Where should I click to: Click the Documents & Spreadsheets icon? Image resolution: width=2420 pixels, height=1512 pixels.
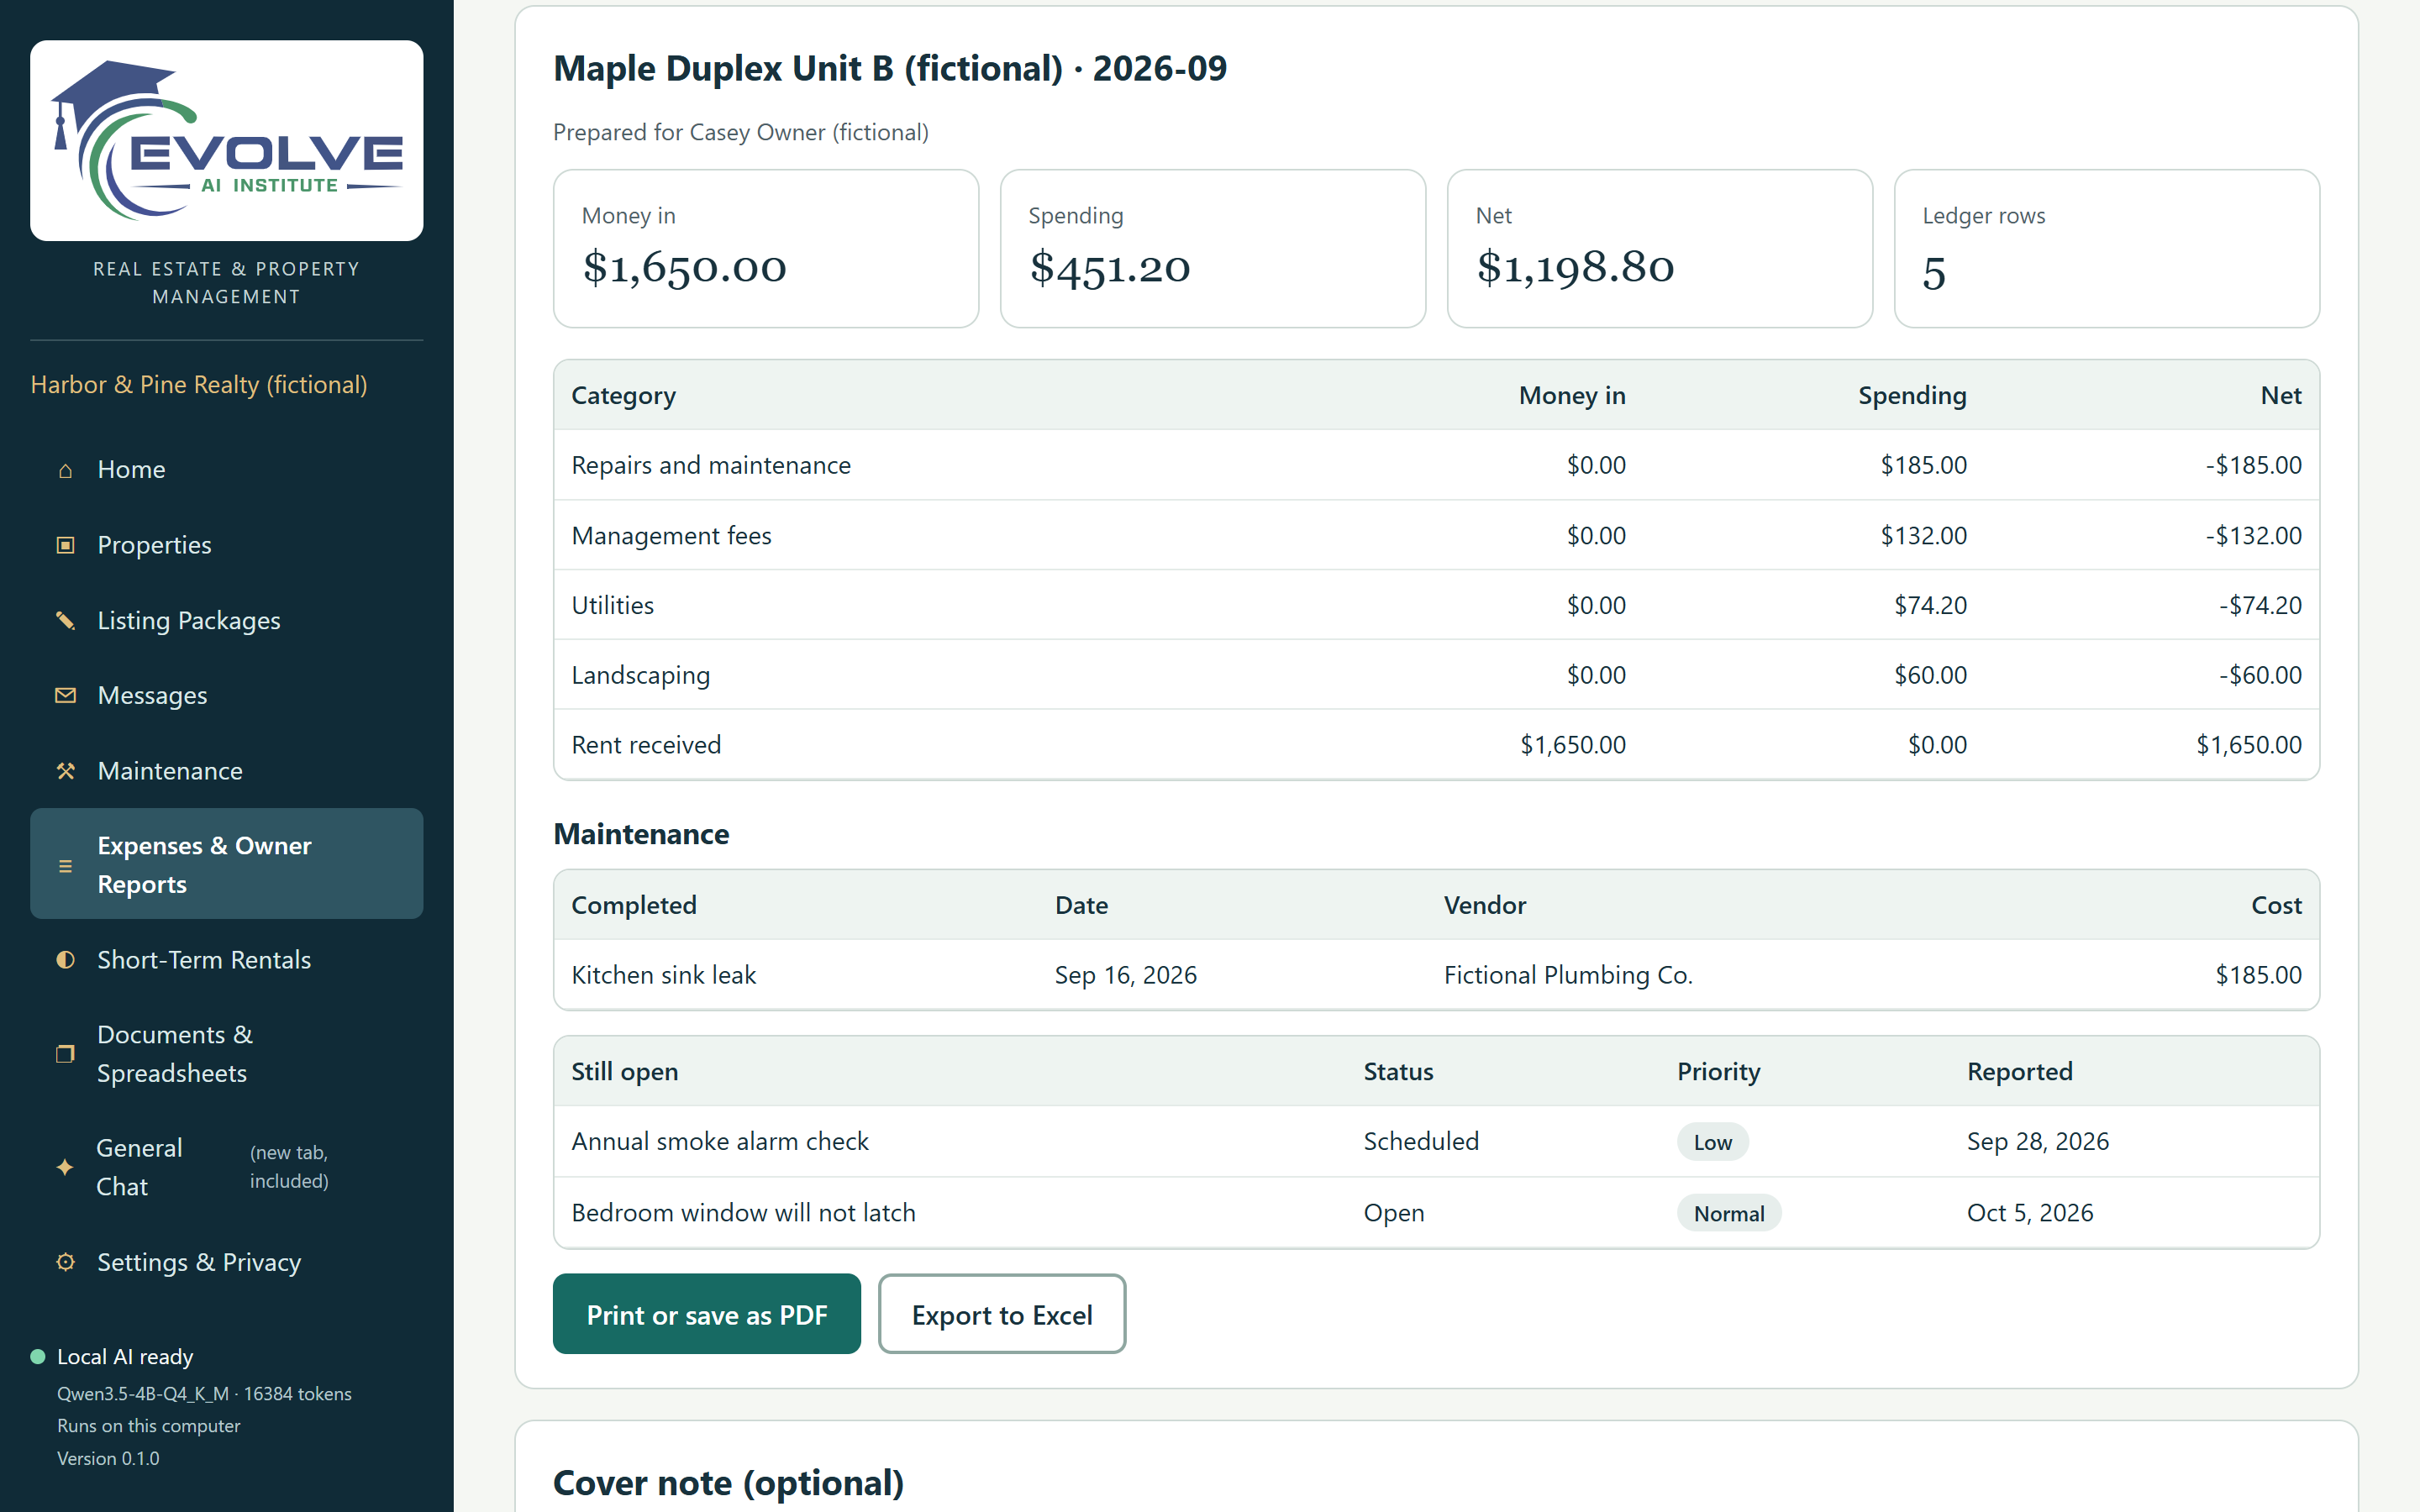65,1054
